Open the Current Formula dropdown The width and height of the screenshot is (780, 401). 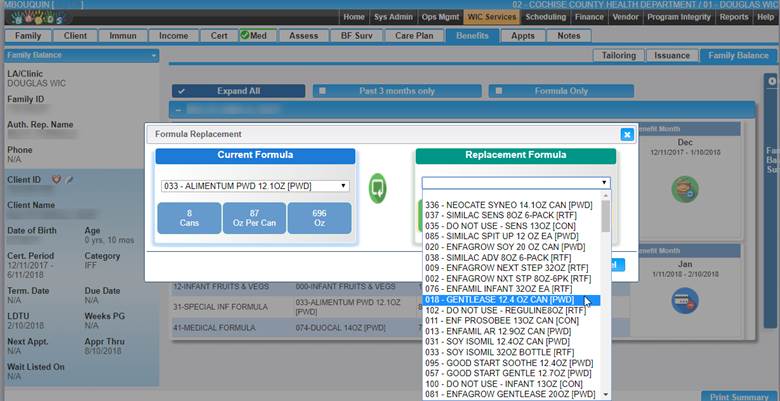tap(255, 186)
